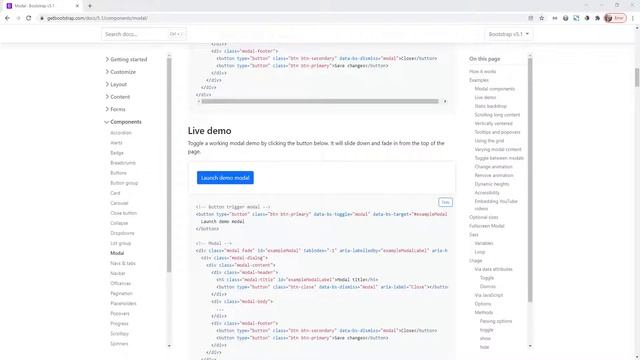Open the Card docs page

pos(115,193)
